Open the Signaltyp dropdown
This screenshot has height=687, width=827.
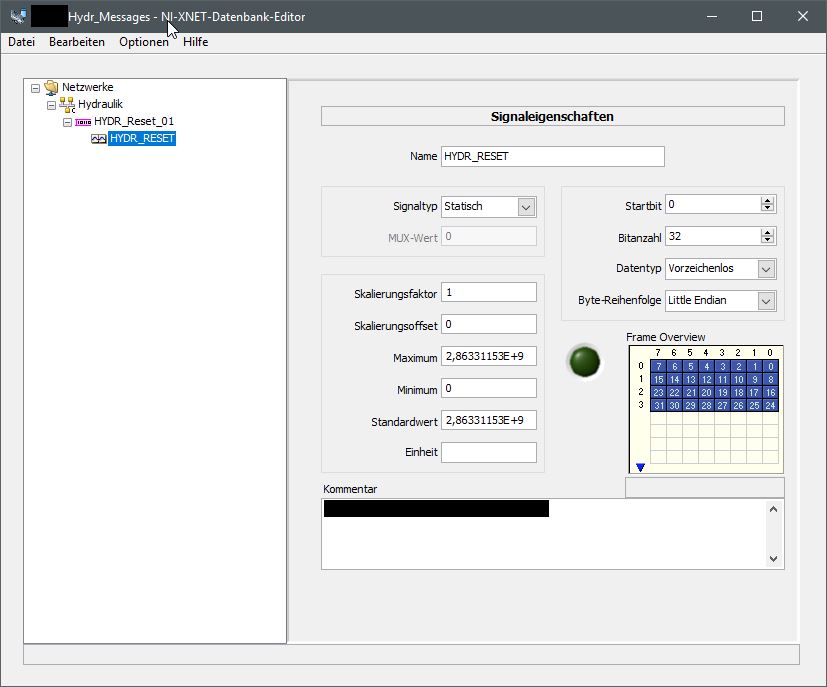pyautogui.click(x=527, y=206)
